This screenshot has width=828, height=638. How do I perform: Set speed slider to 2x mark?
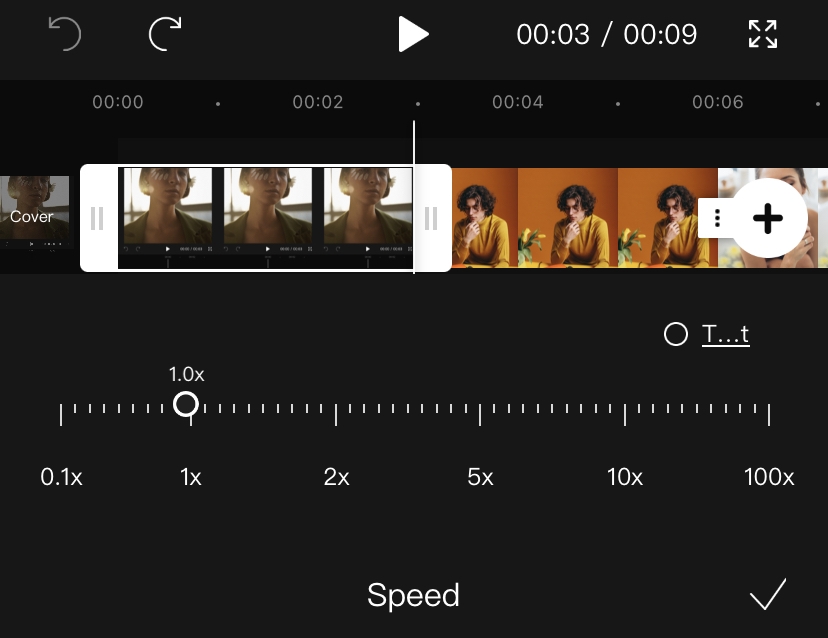click(336, 415)
